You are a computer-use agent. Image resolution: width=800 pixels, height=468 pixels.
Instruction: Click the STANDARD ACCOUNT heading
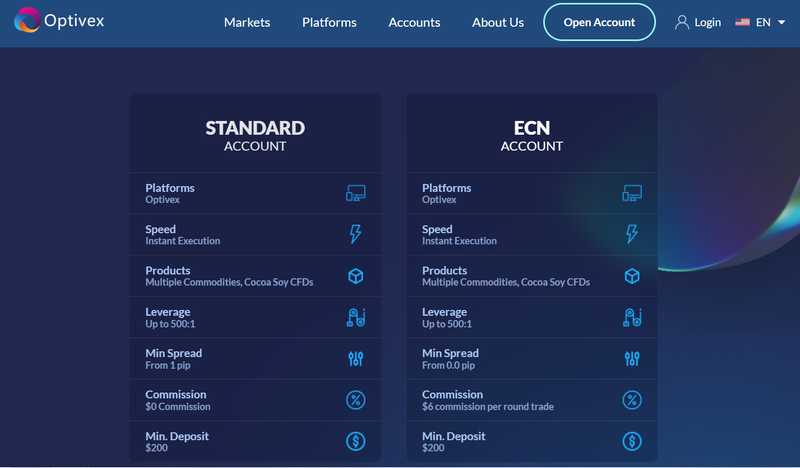click(255, 136)
